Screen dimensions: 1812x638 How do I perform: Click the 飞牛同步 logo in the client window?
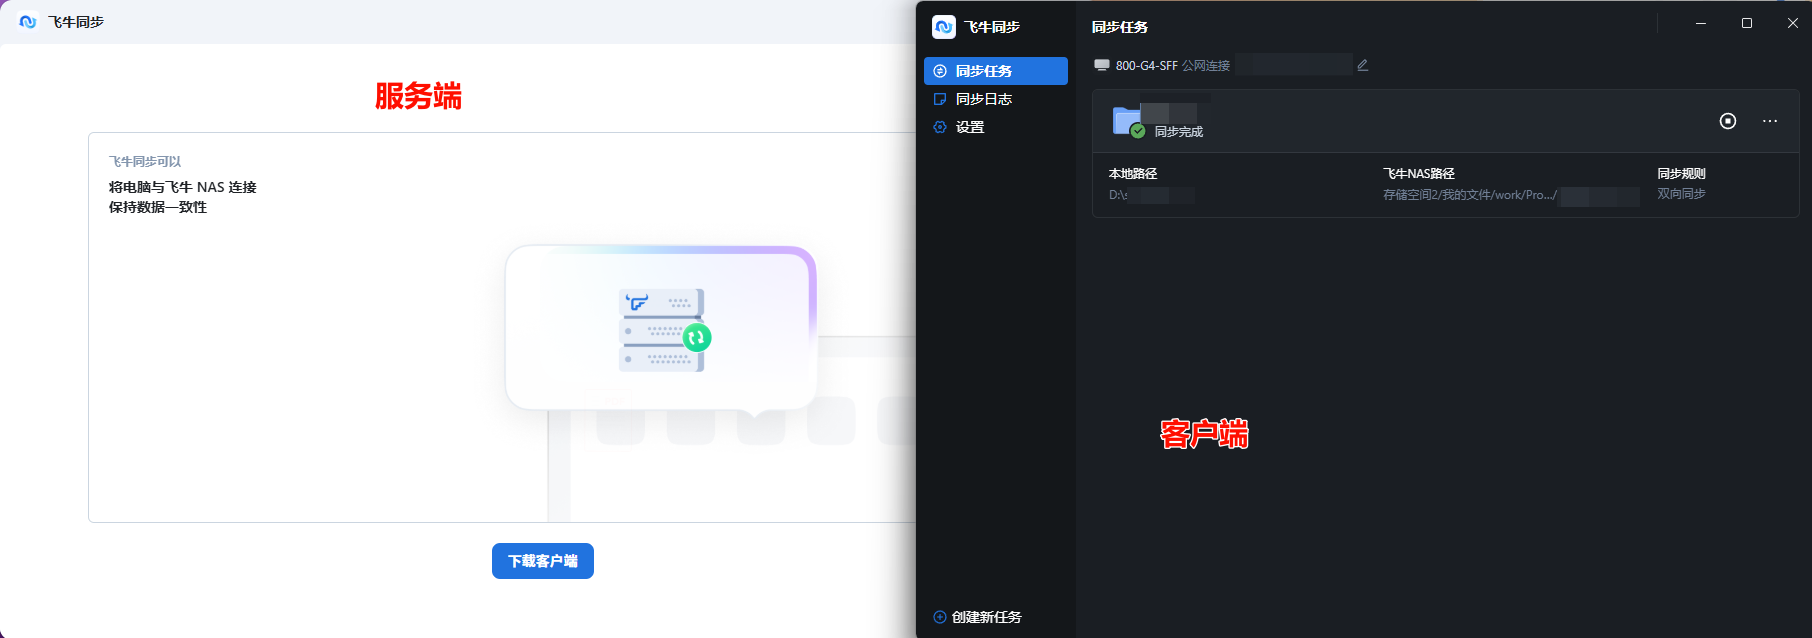click(x=944, y=27)
